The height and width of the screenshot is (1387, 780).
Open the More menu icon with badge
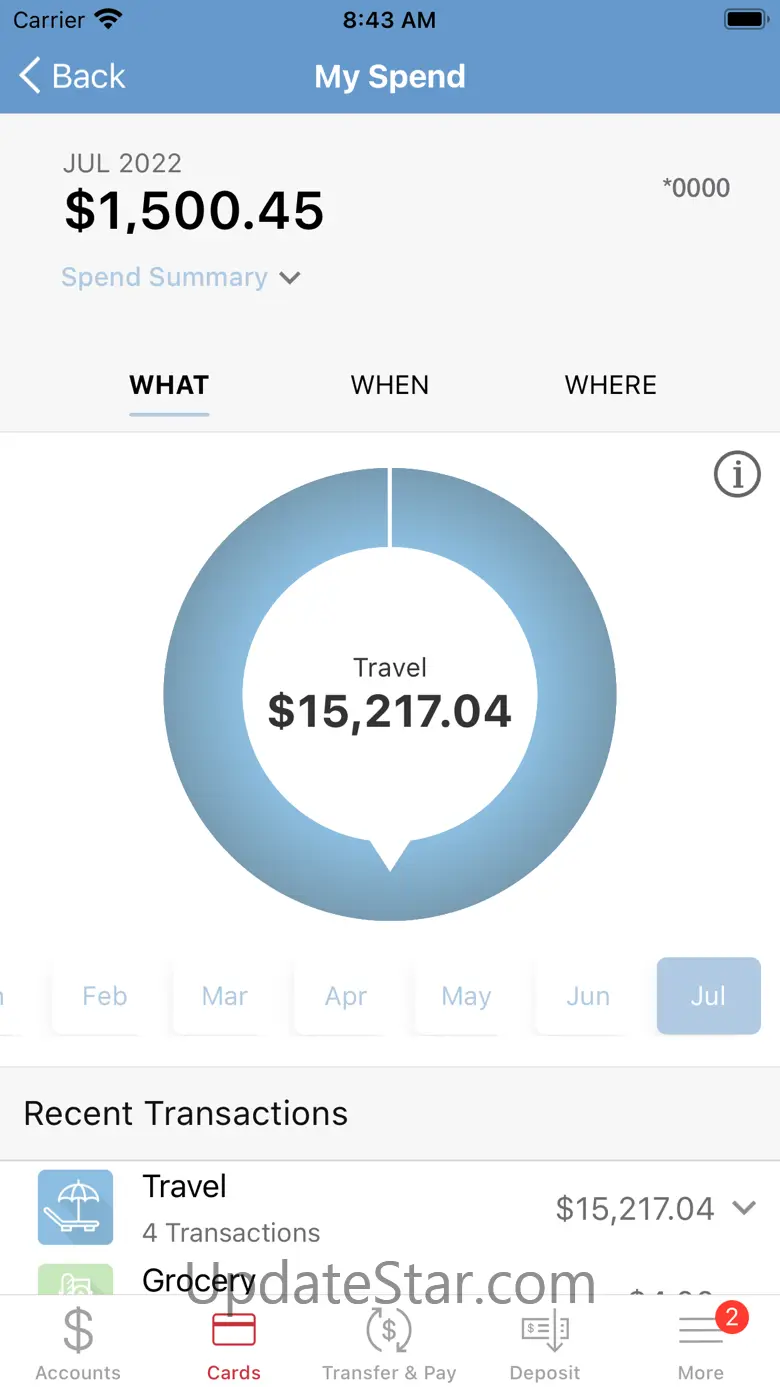coord(702,1330)
